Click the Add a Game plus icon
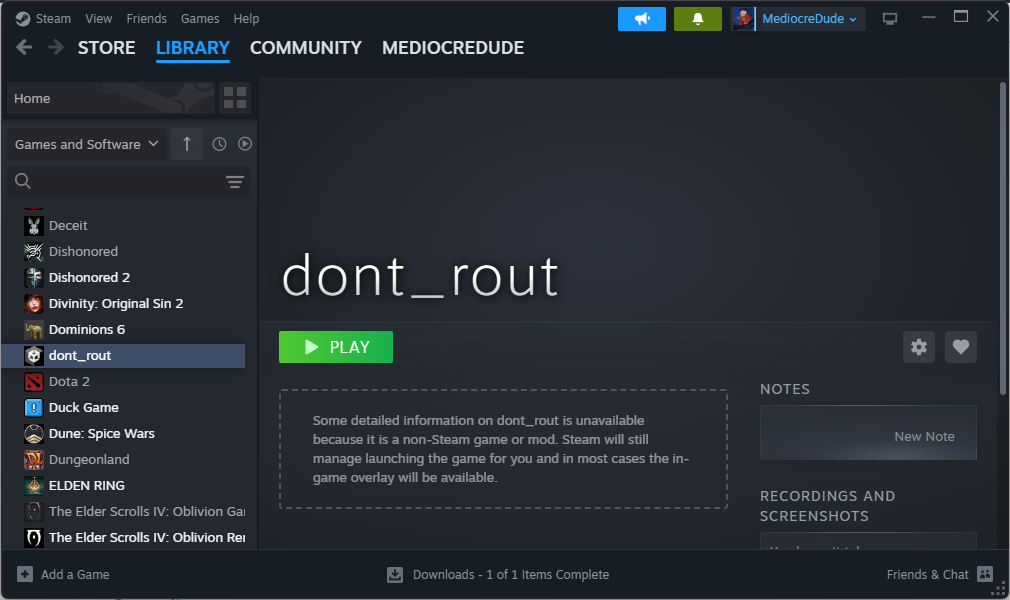The width and height of the screenshot is (1010, 600). pyautogui.click(x=24, y=574)
